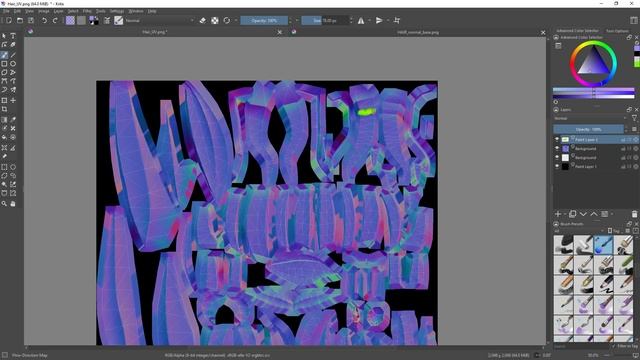Select the Bezier Curve tool
Viewport: 640px width, 360px height.
click(x=4, y=81)
